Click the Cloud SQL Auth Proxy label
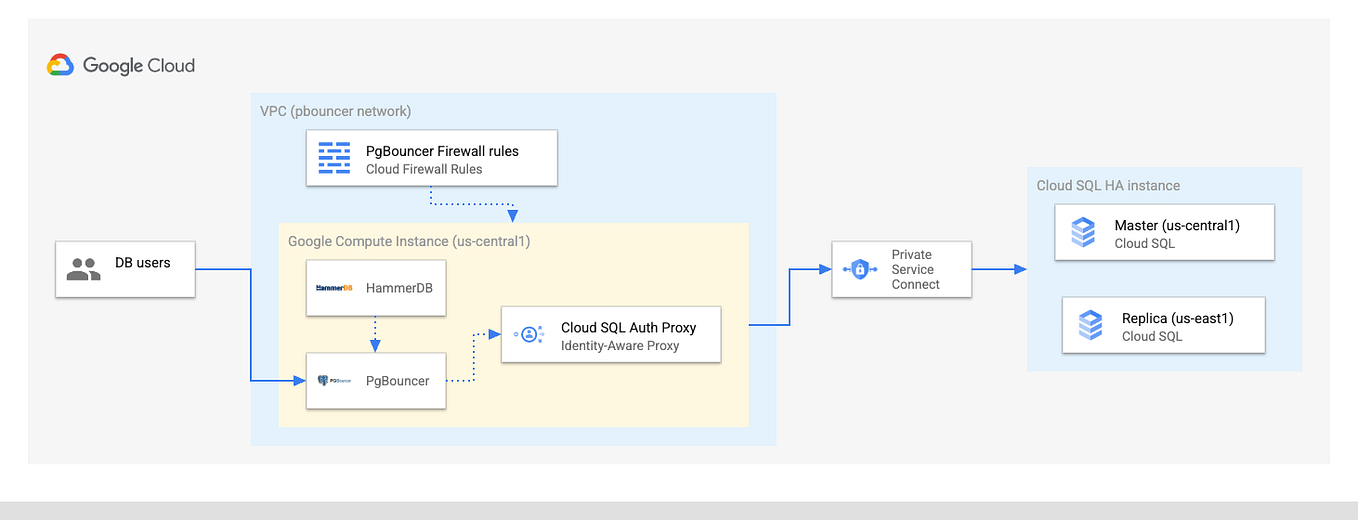Viewport: 1358px width, 520px height. (x=628, y=327)
